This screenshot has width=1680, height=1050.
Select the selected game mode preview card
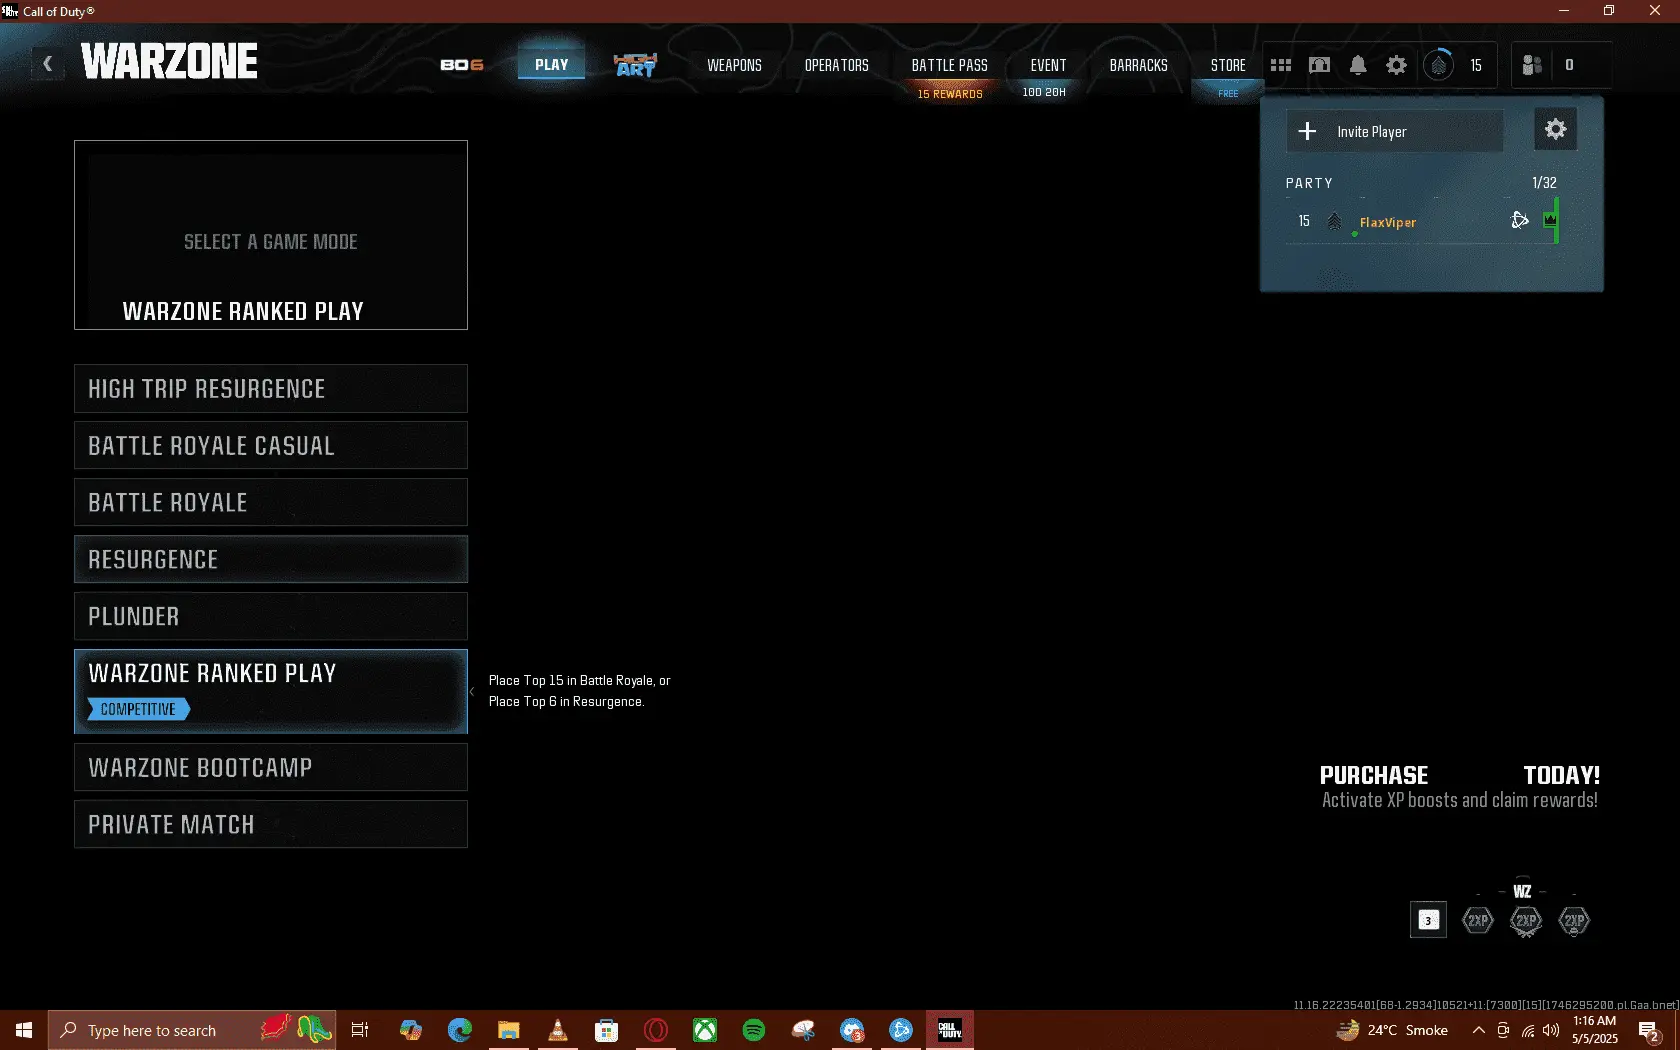point(271,235)
